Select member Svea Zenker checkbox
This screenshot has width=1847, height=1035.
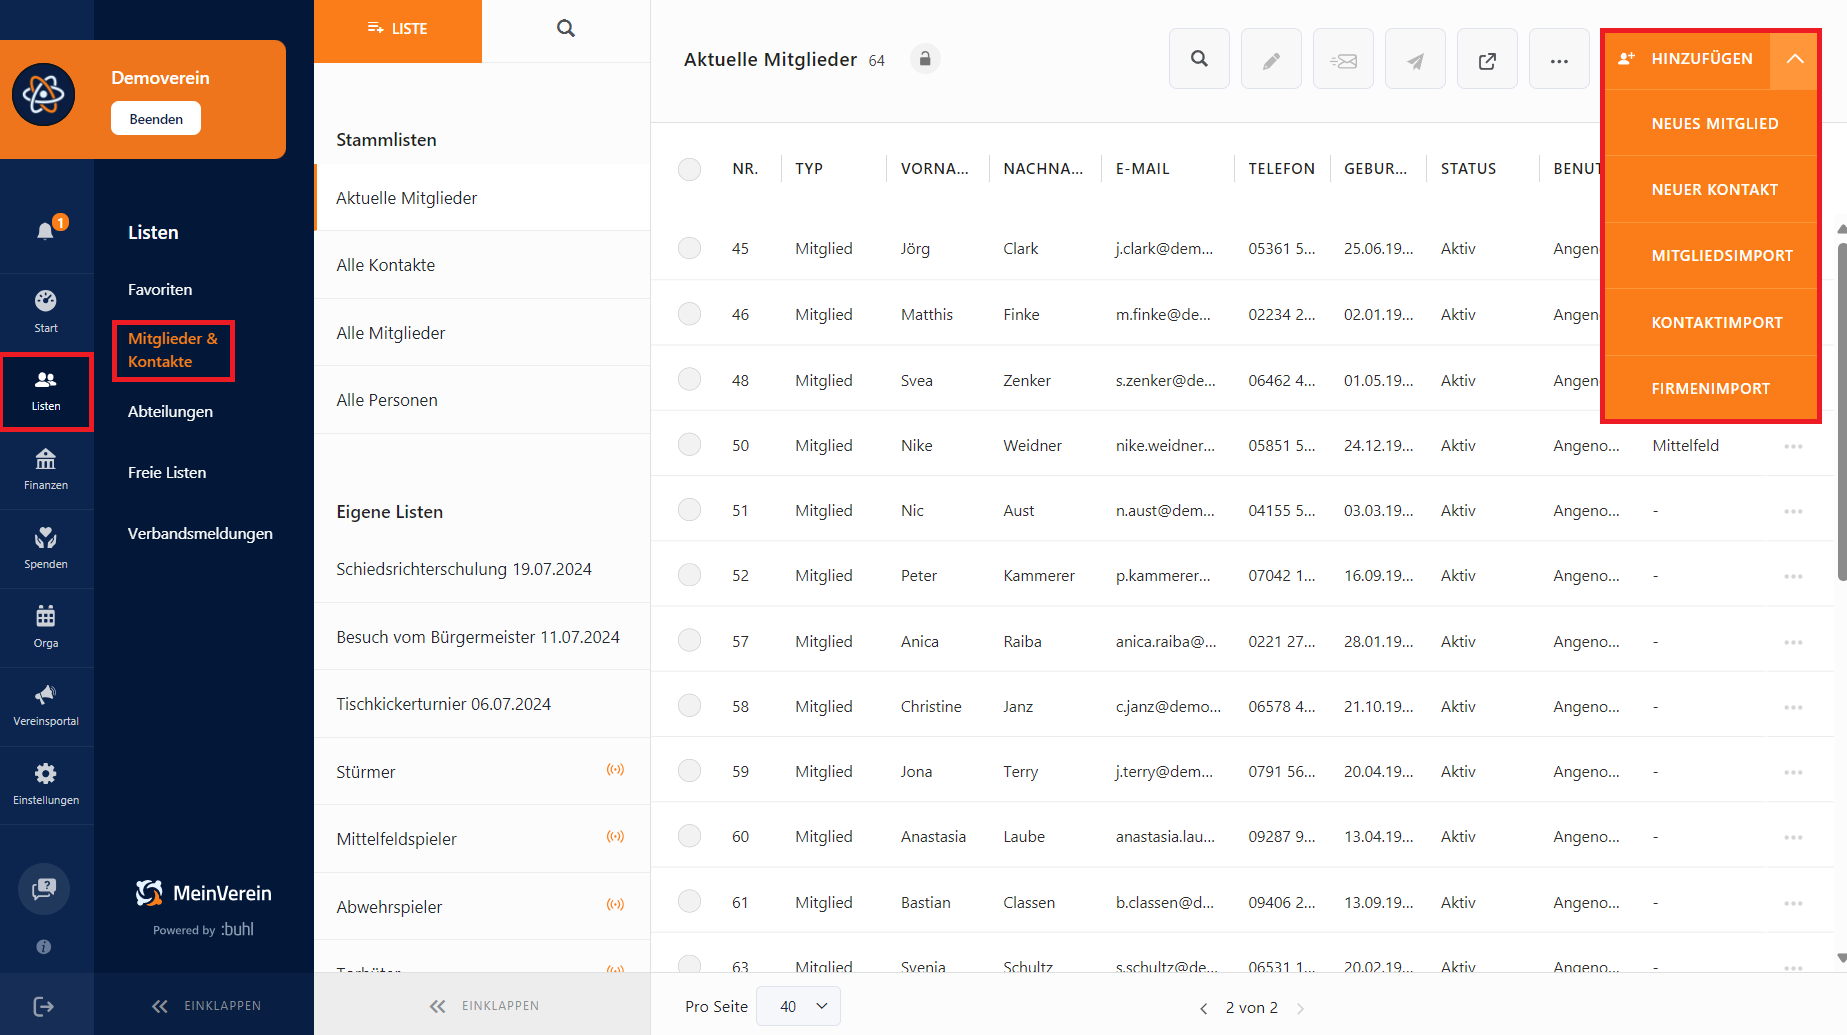[x=689, y=379]
